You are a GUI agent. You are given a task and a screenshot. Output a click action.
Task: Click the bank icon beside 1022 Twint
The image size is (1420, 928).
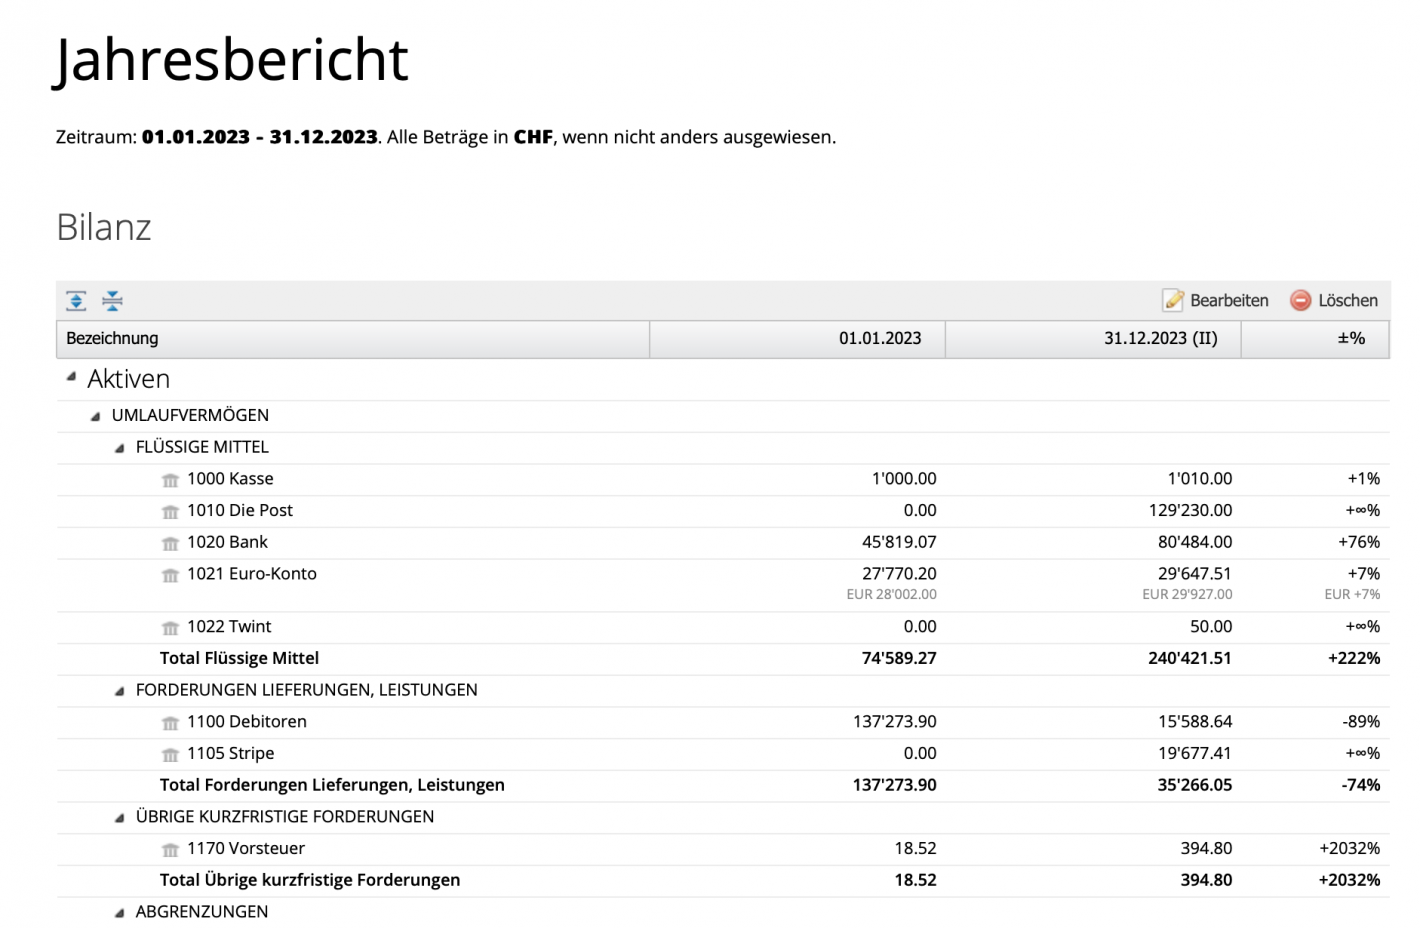[169, 627]
